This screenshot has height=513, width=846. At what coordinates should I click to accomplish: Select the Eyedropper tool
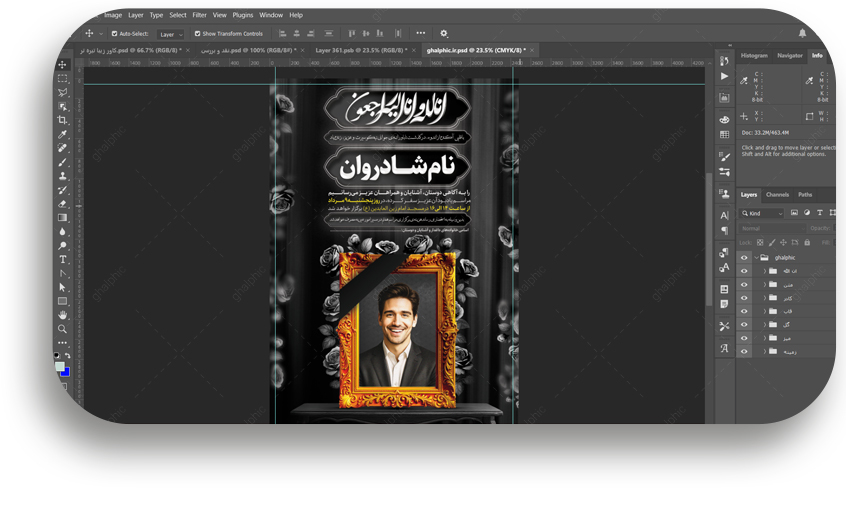pos(63,134)
